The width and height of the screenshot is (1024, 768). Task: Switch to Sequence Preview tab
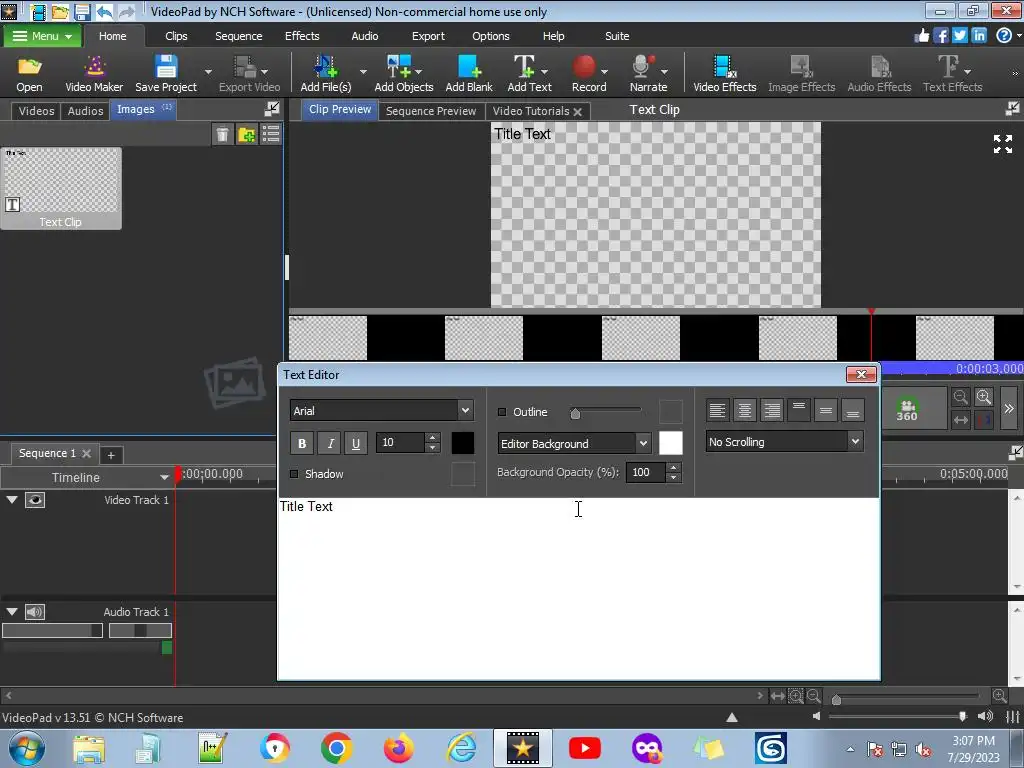pos(430,111)
